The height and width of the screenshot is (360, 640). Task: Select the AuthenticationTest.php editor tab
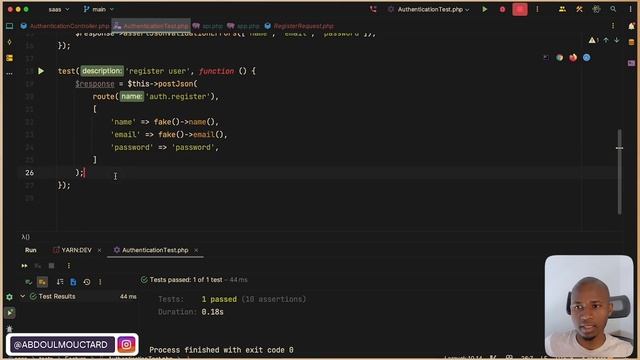[151, 26]
